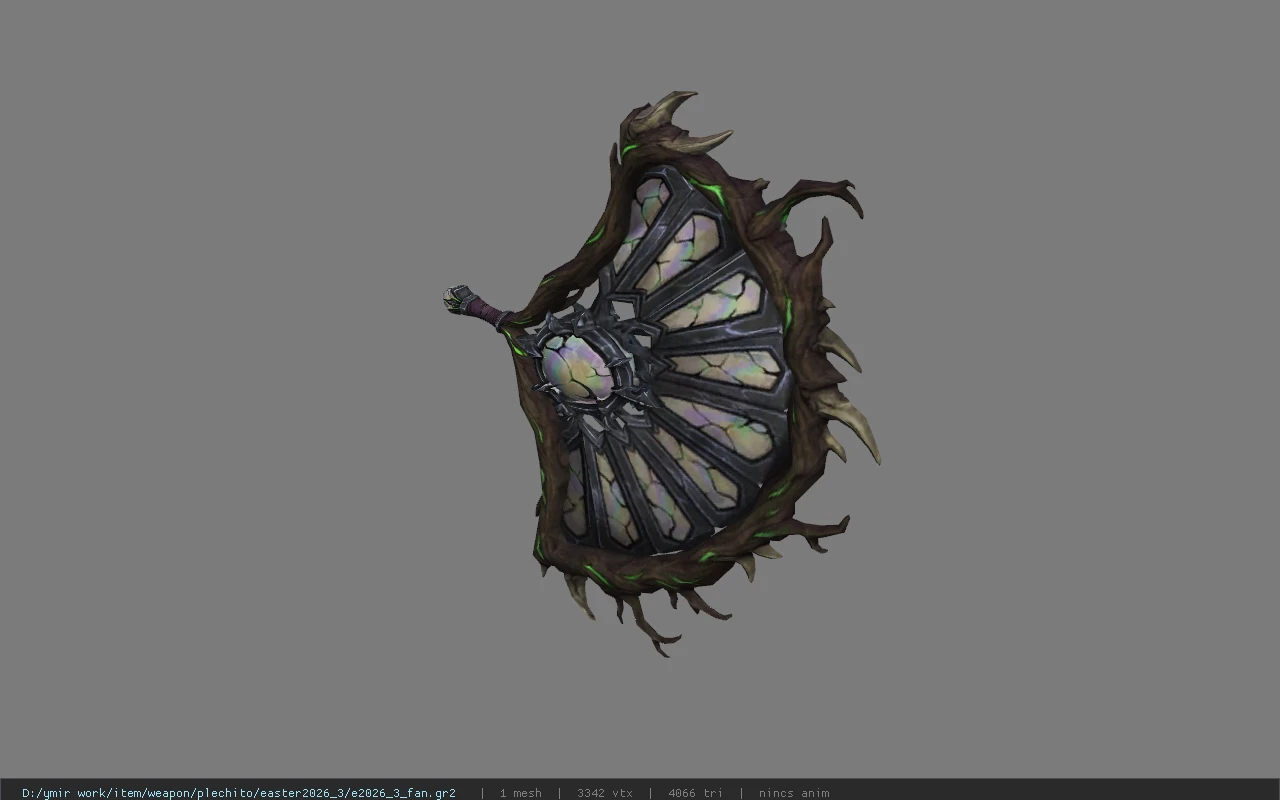Click the '1 mesh' status bar entry
Screen dimensions: 1280x800
tap(521, 793)
